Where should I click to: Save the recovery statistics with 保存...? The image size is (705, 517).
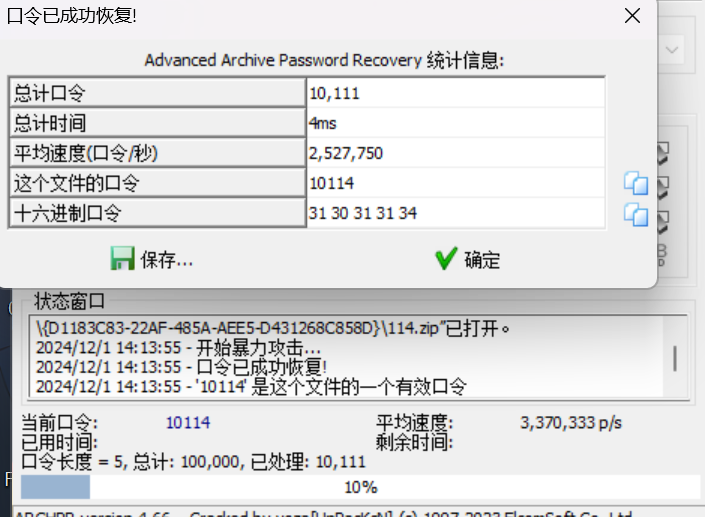coord(152,259)
